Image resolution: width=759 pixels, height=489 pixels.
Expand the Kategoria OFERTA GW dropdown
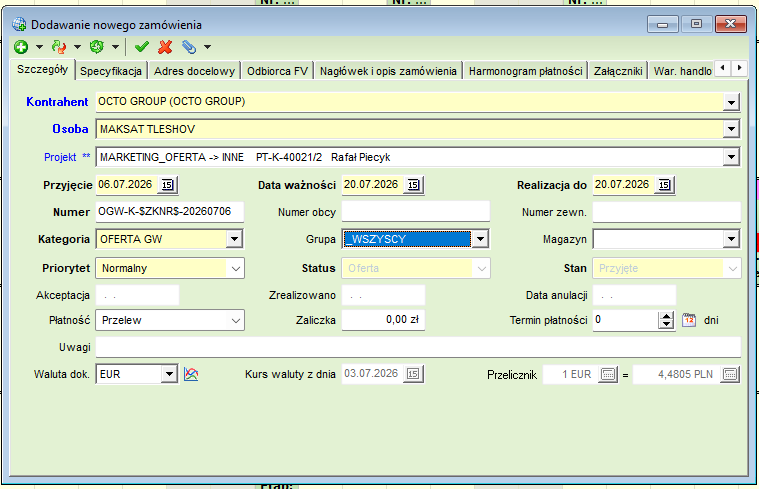(234, 239)
